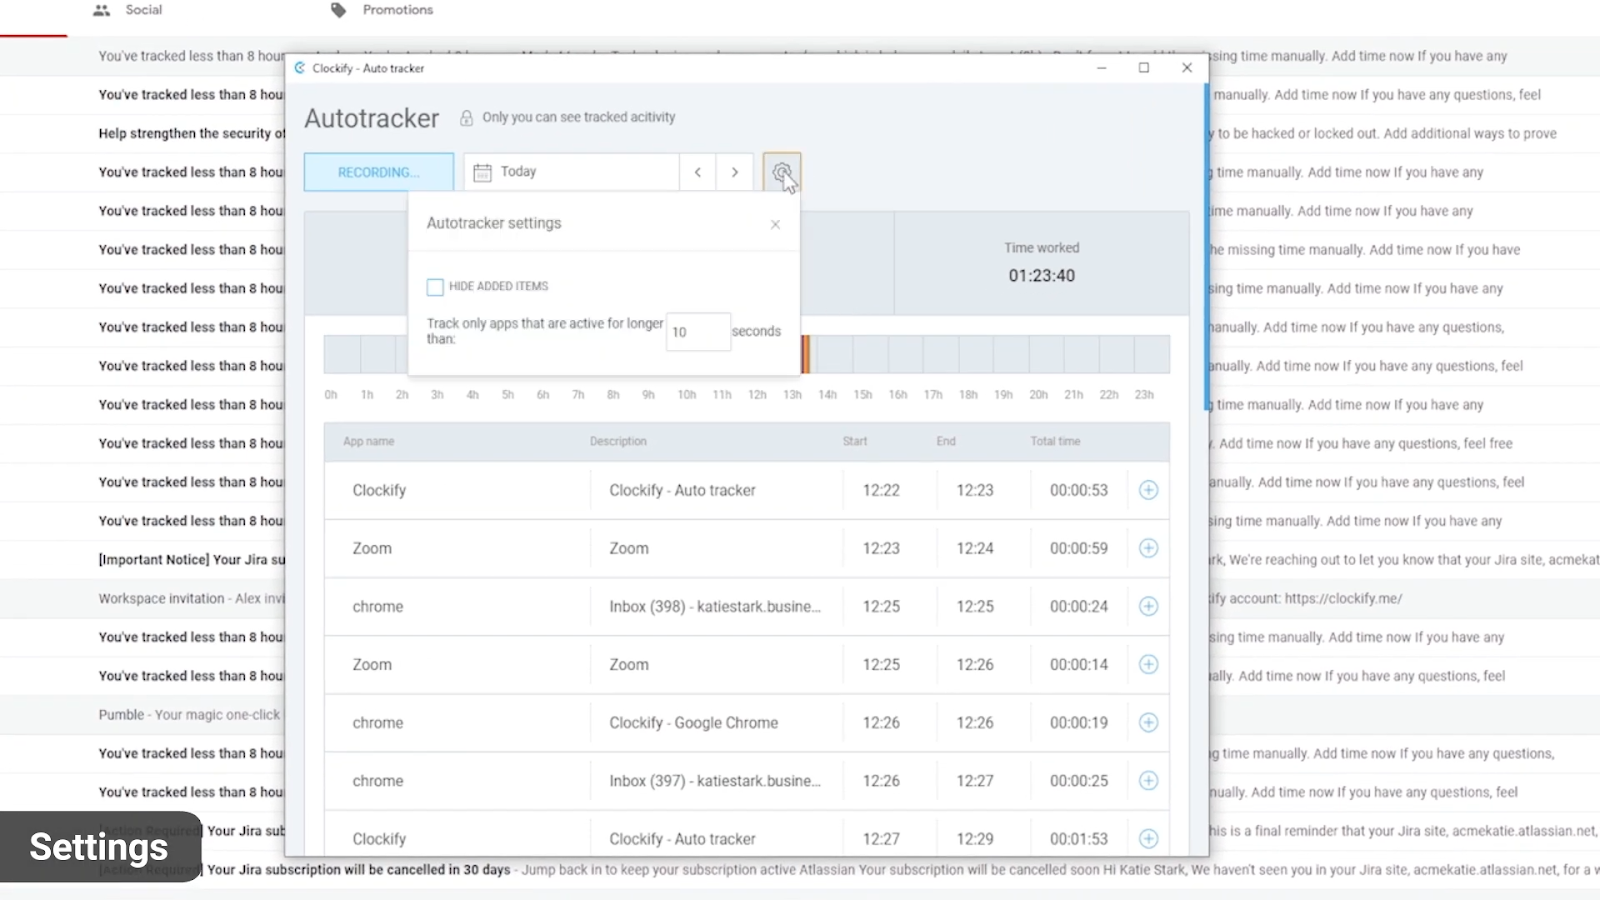The width and height of the screenshot is (1600, 900).
Task: Minimize the Clockify Auto tracker window
Action: pos(1101,68)
